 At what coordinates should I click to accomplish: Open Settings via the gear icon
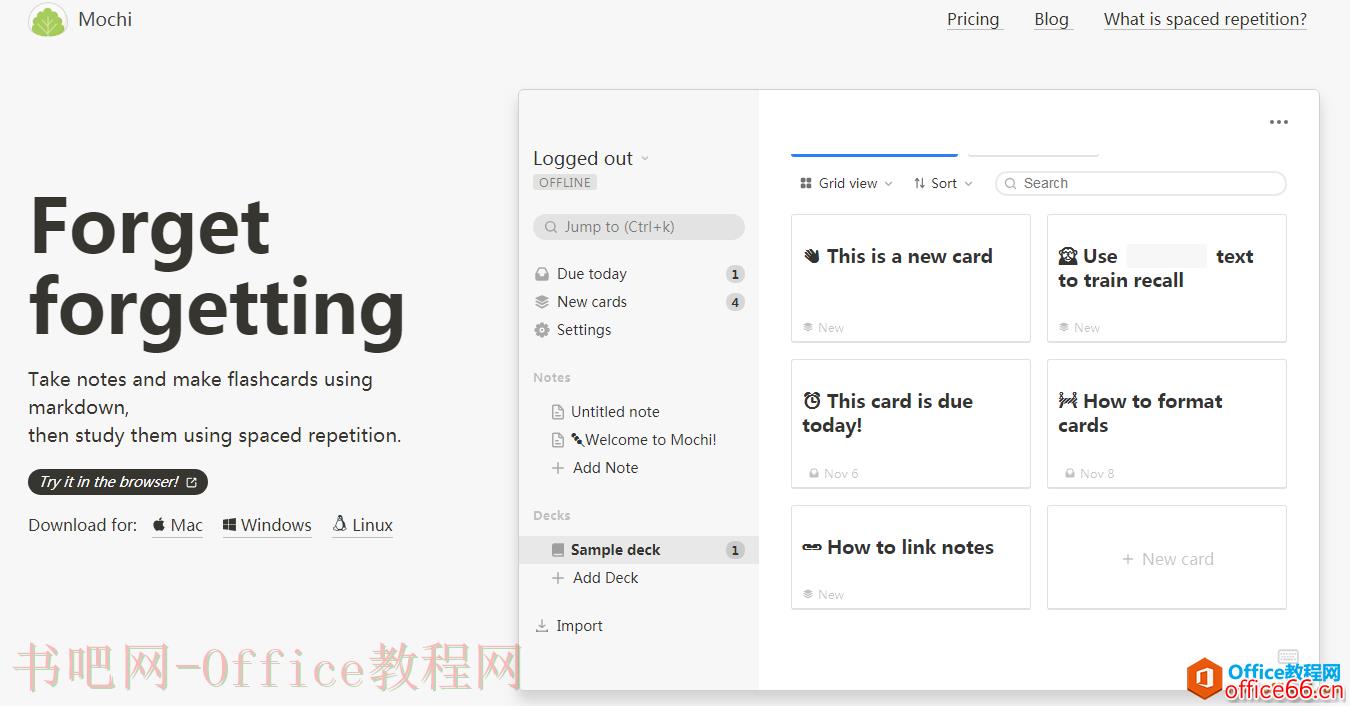[542, 330]
